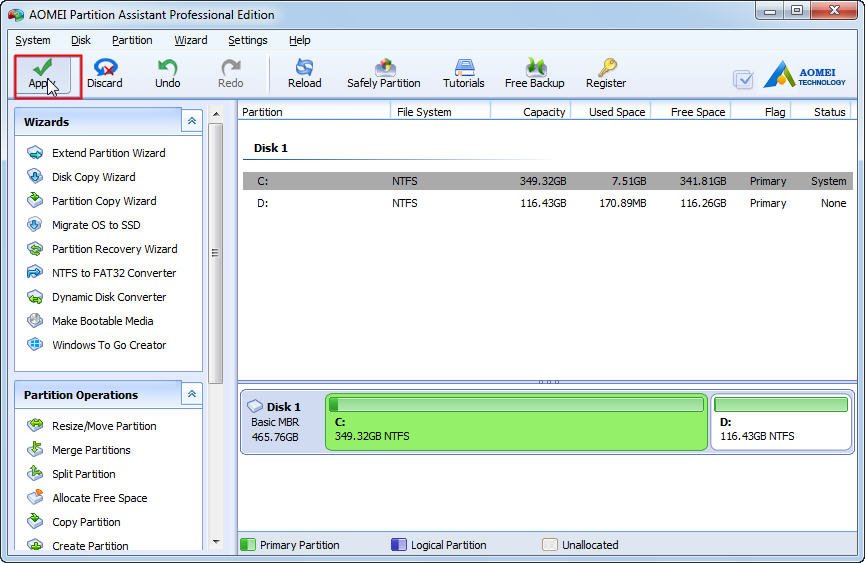Image resolution: width=865 pixels, height=563 pixels.
Task: Open the System menu
Action: pos(33,40)
